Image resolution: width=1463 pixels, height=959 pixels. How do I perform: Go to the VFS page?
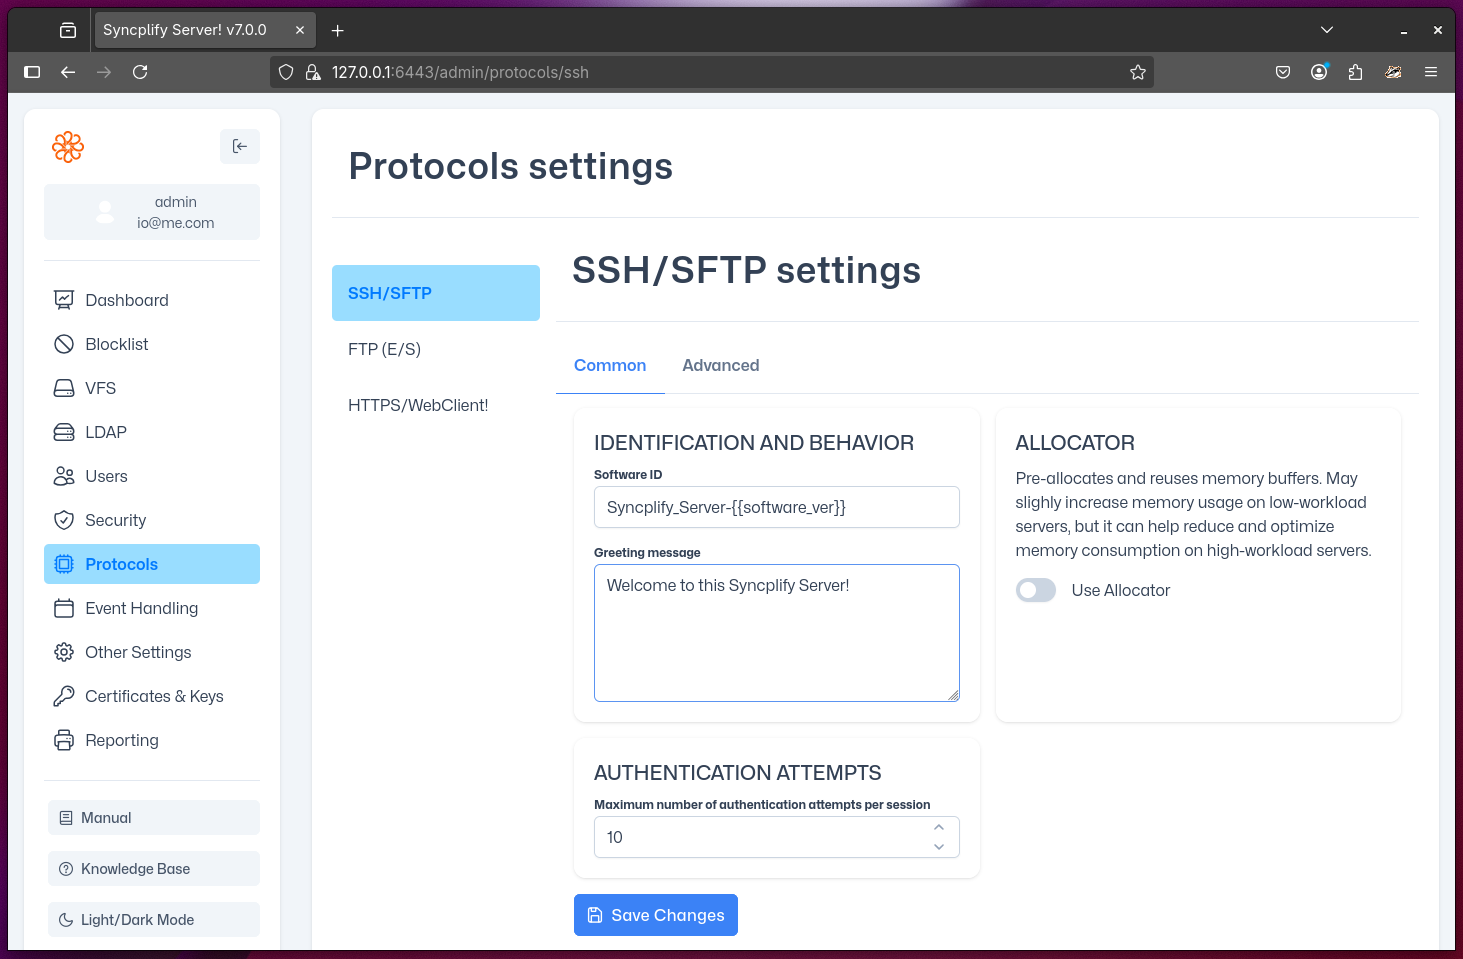[x=100, y=388]
